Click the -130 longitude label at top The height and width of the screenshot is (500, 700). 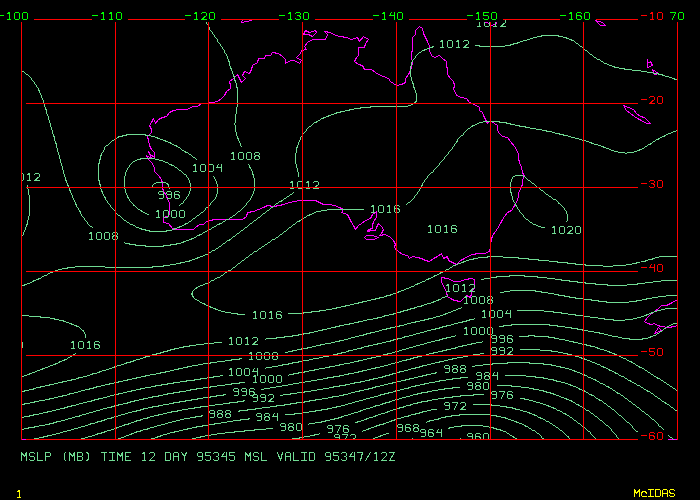pos(297,16)
